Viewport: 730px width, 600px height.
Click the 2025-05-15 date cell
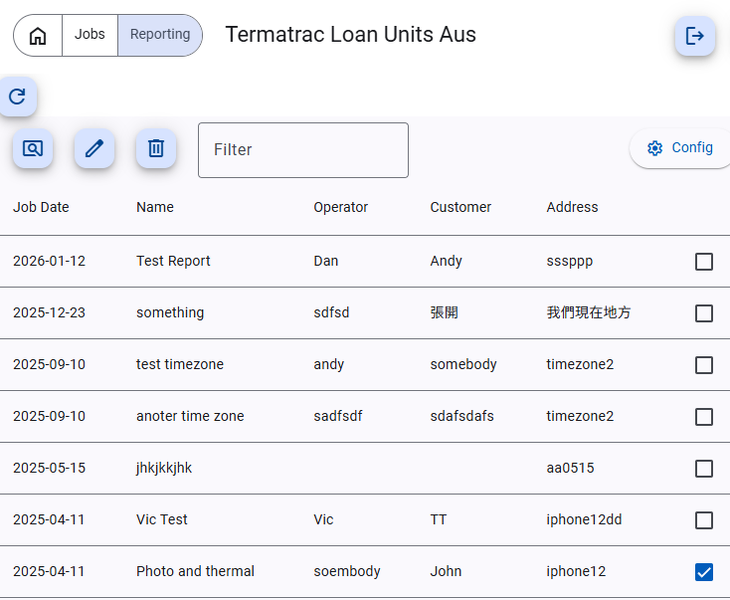[x=49, y=468]
